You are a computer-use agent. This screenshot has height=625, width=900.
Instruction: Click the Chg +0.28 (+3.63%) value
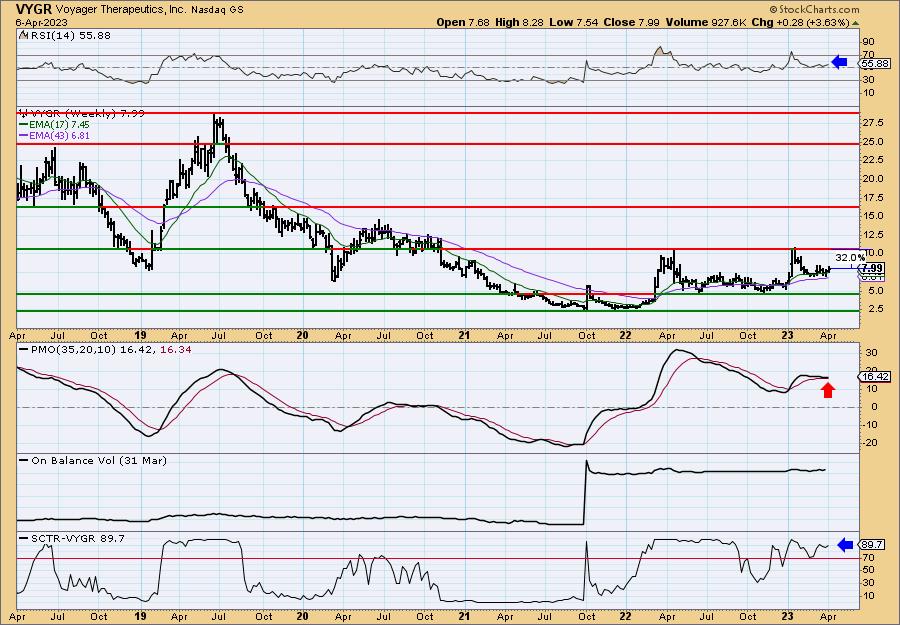tap(800, 22)
